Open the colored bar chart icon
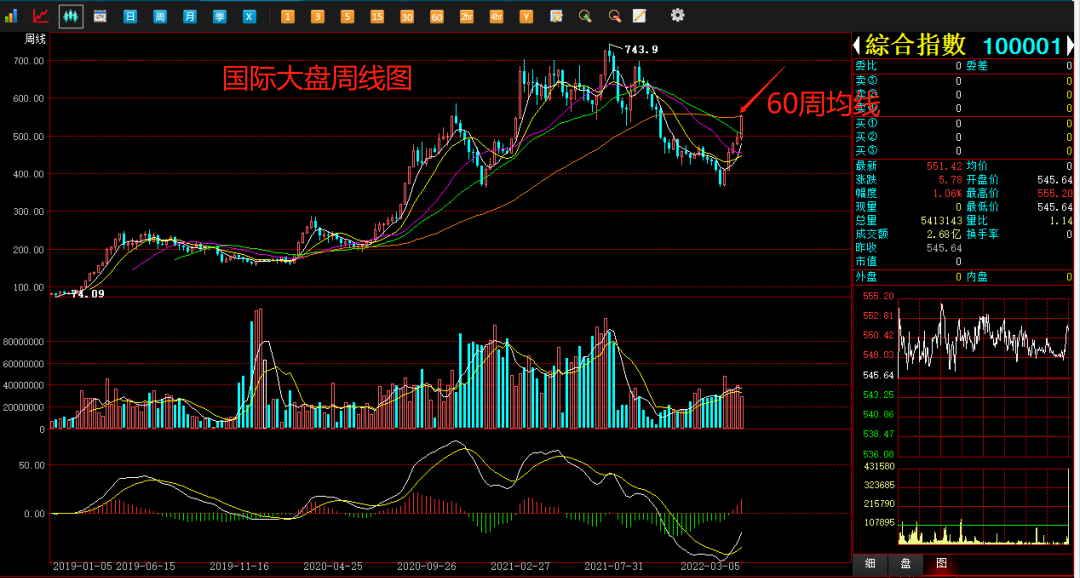Screen dimensions: 1080x578 (11, 15)
